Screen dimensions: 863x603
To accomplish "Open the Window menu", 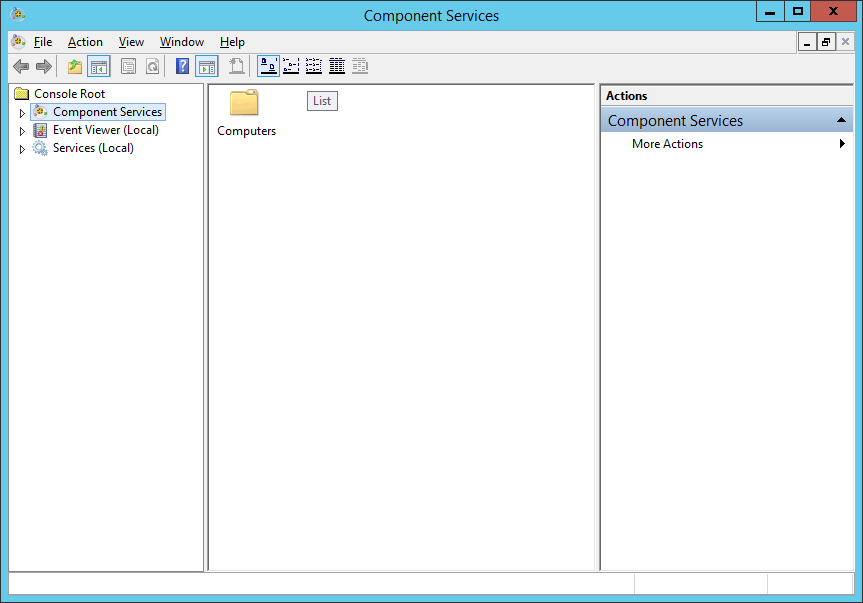I will point(181,42).
